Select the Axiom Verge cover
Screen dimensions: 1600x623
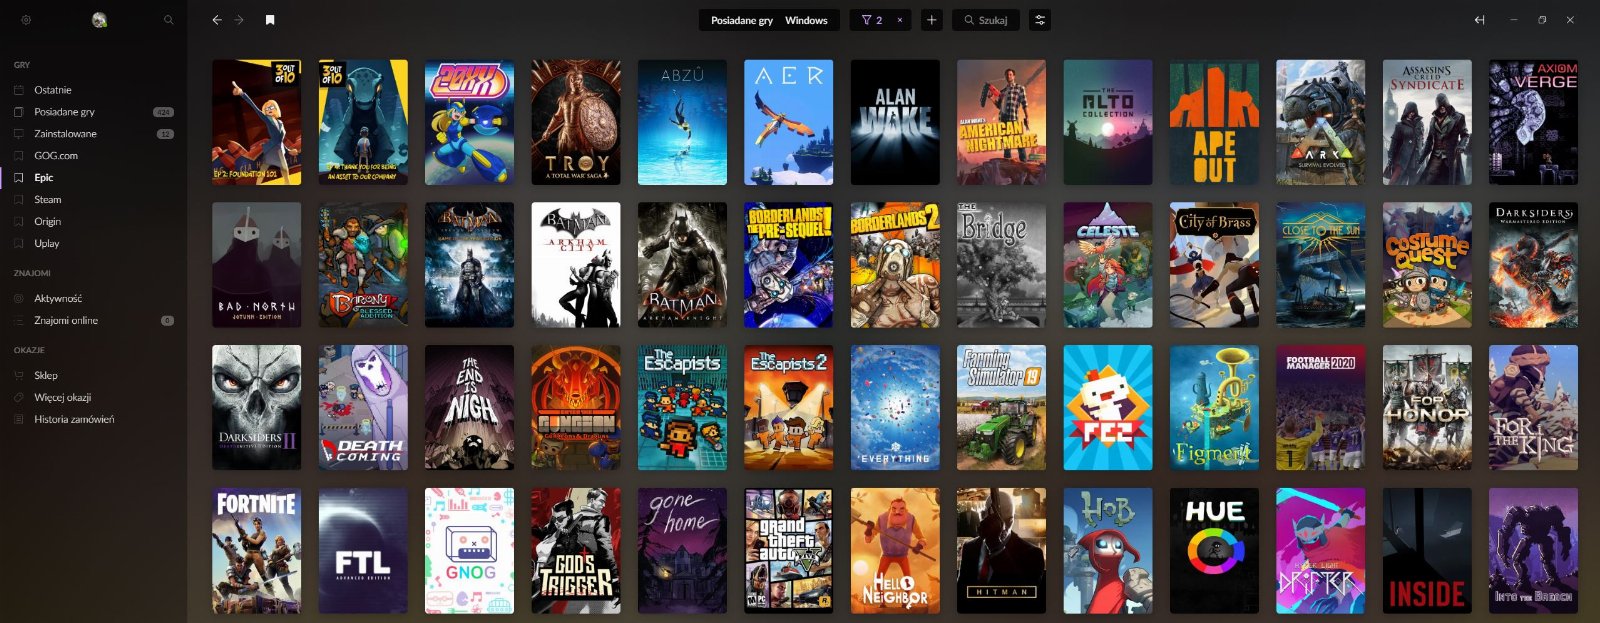[x=1533, y=122]
